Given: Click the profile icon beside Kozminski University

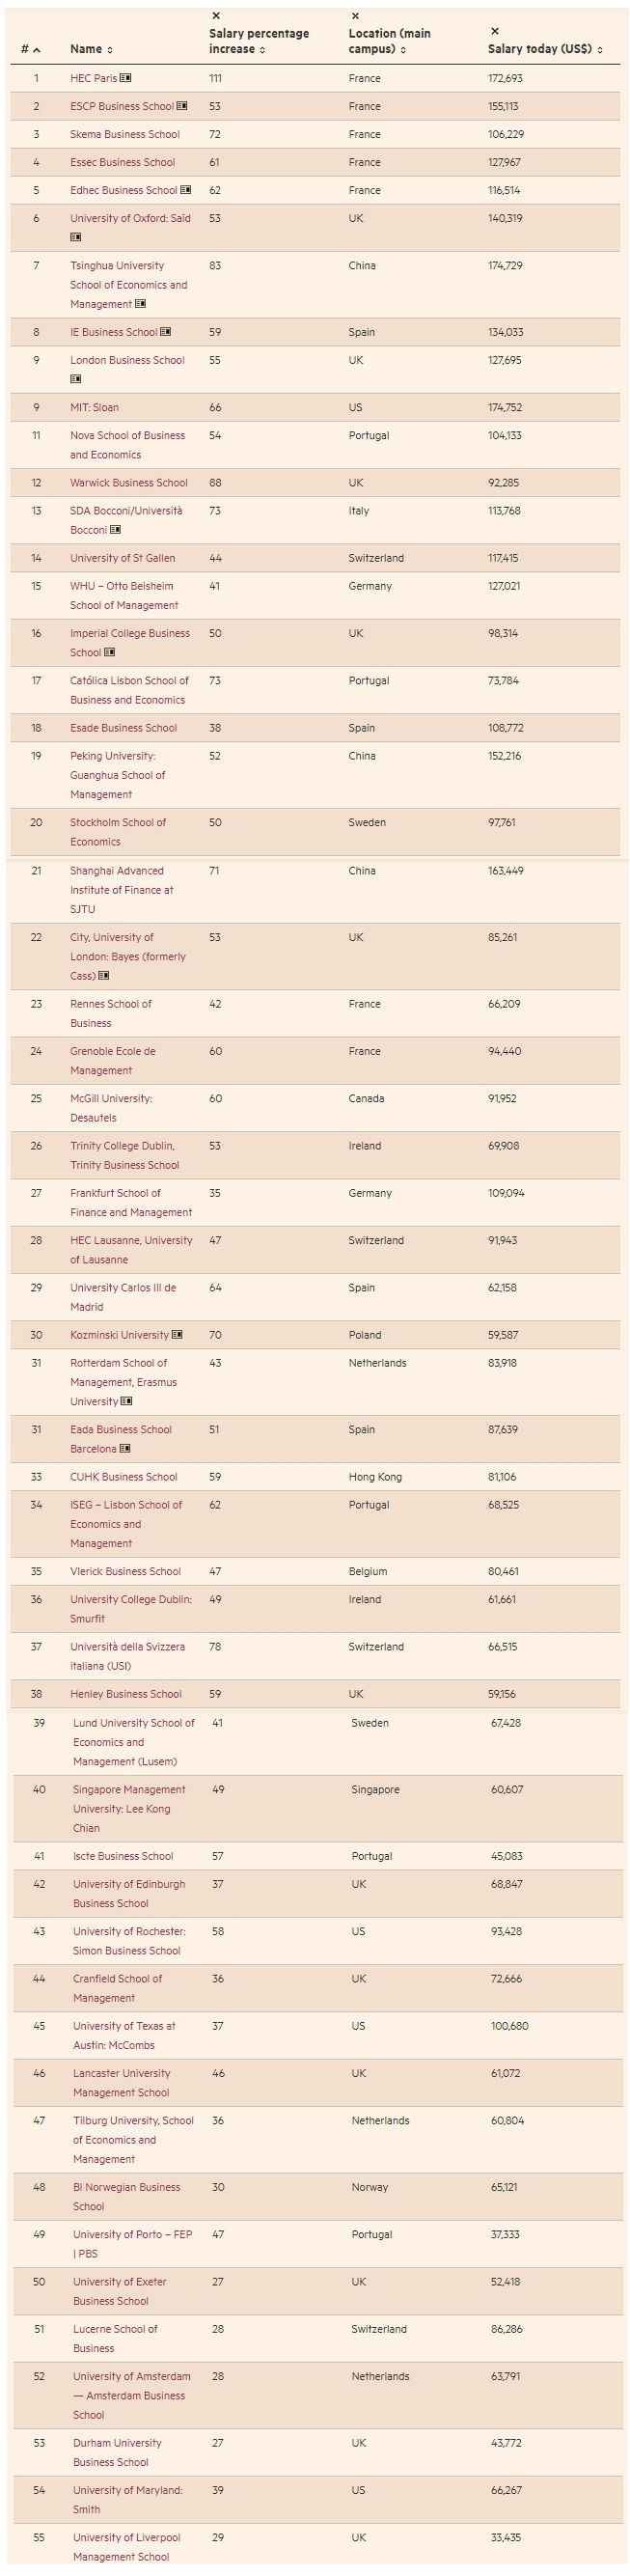Looking at the screenshot, I should point(178,1335).
